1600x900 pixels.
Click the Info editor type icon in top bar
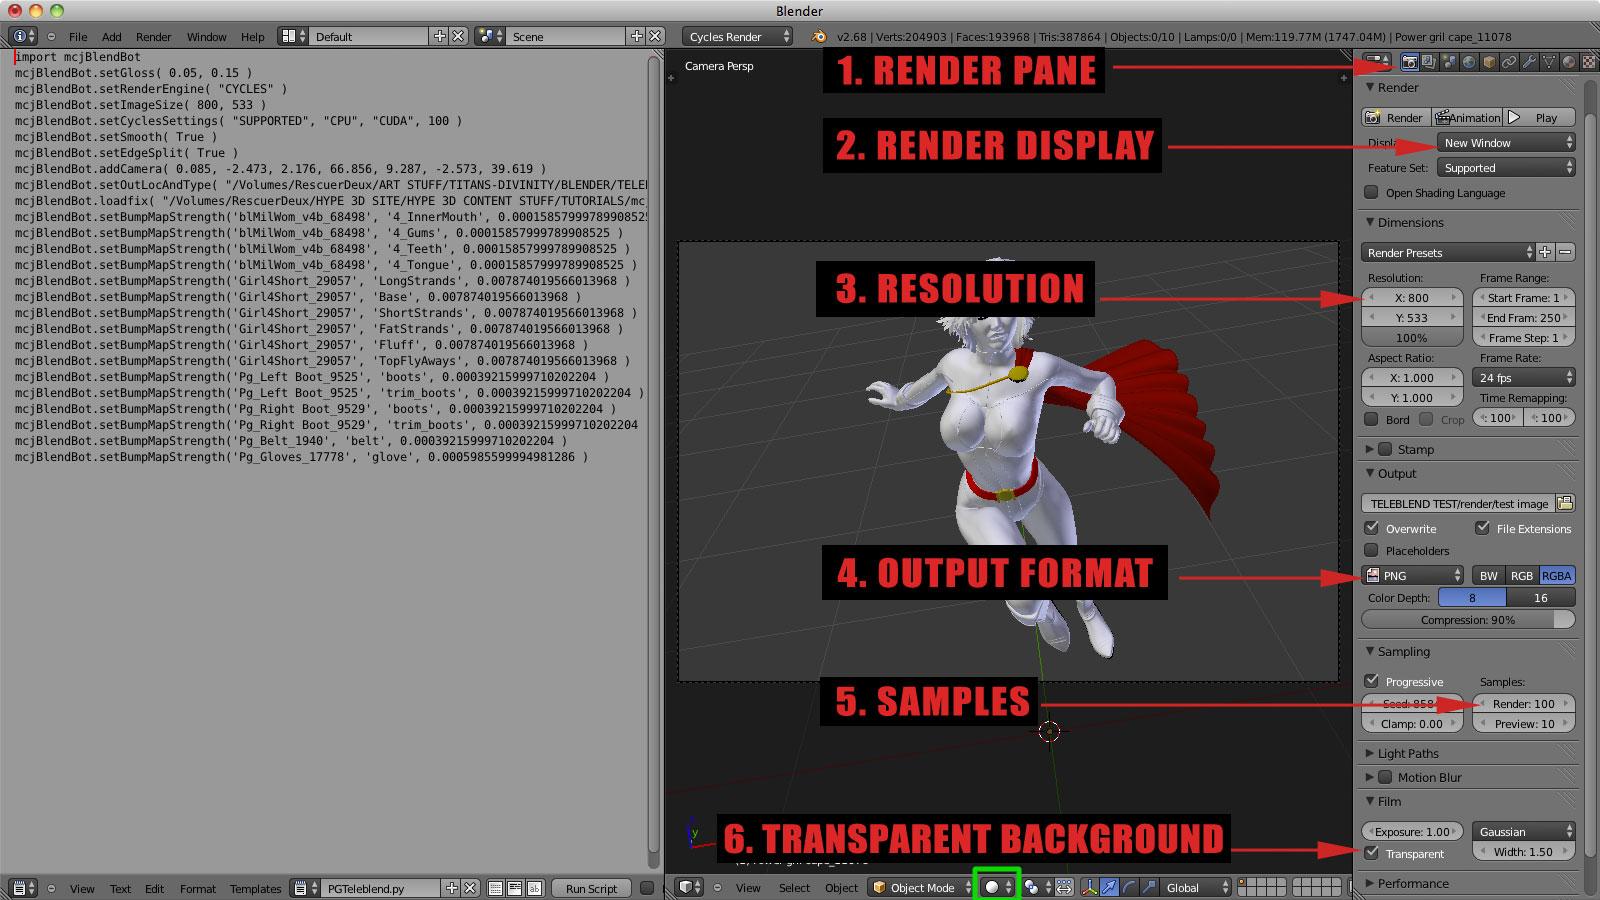coord(23,36)
